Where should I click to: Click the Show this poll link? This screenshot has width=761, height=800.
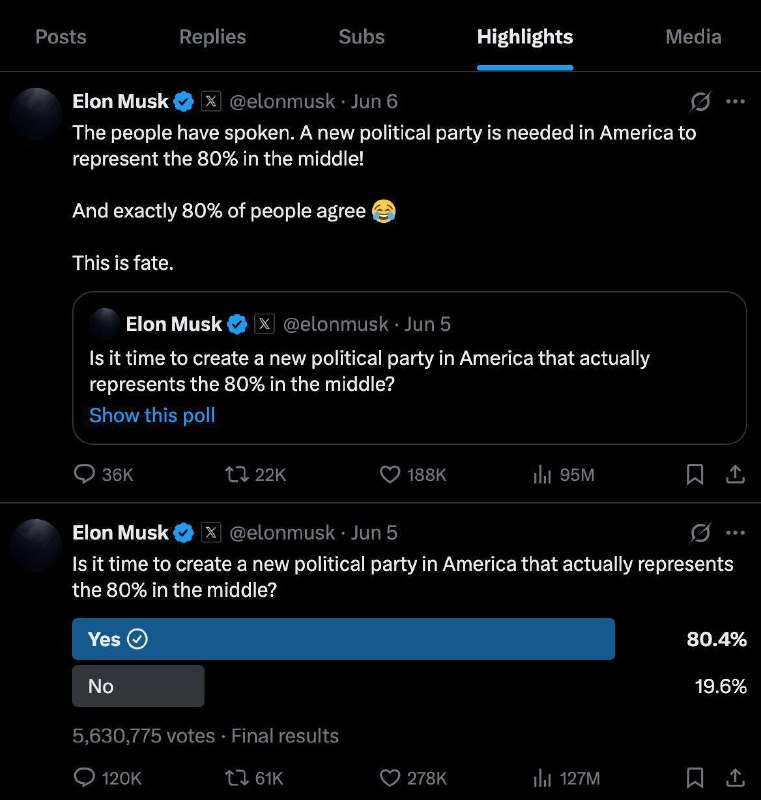coord(152,415)
